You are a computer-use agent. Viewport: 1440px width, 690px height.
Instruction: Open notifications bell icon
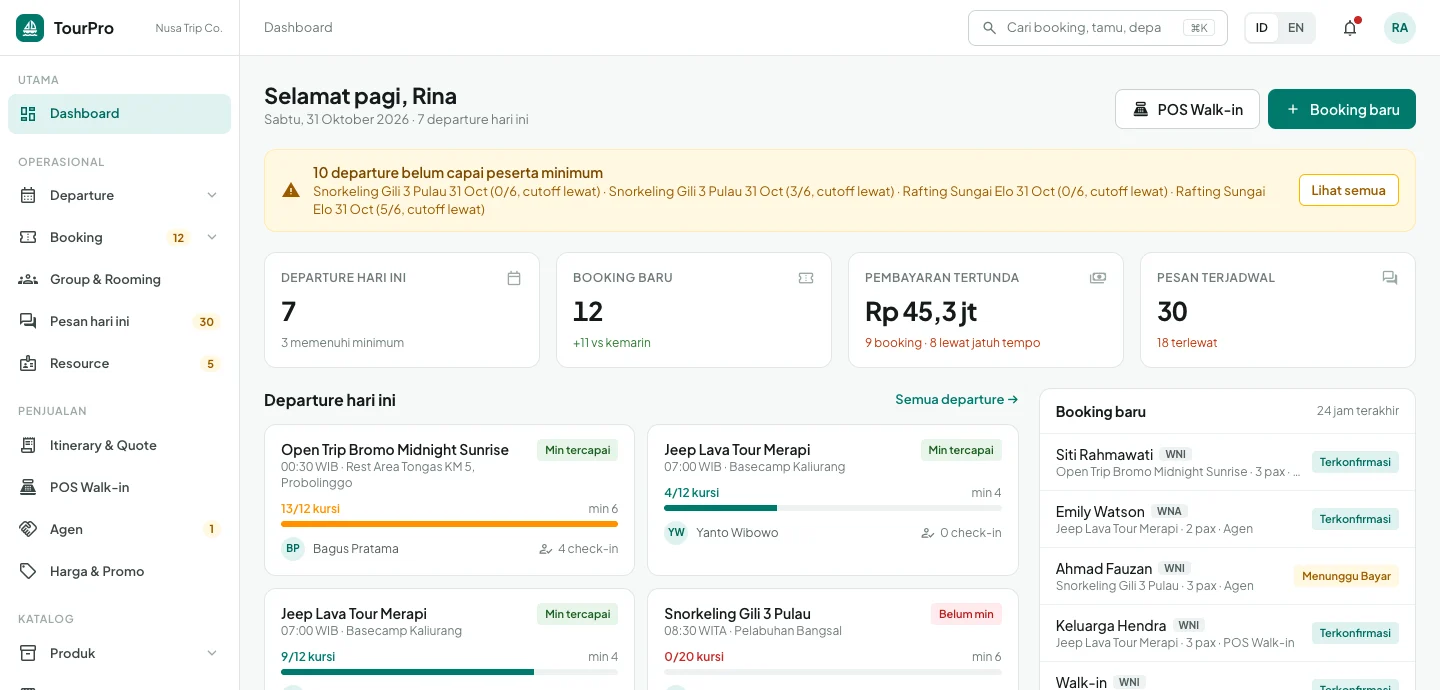tap(1350, 28)
